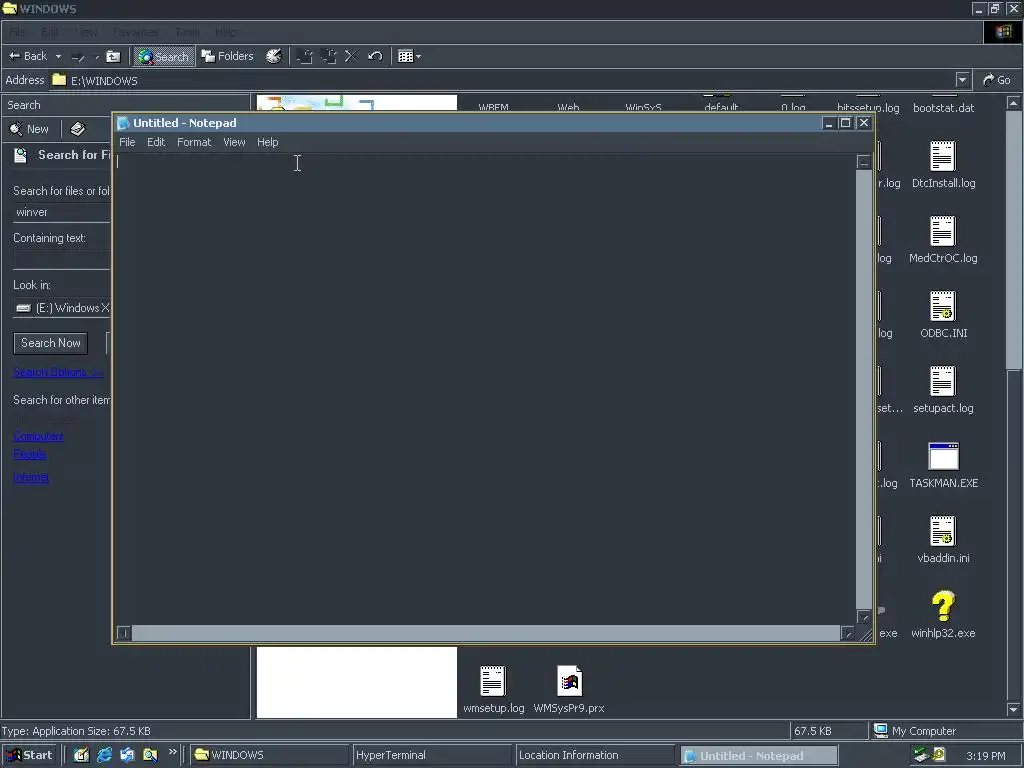Click the bootstat.dat file name
Screen dimensions: 1024x768
[x=943, y=108]
